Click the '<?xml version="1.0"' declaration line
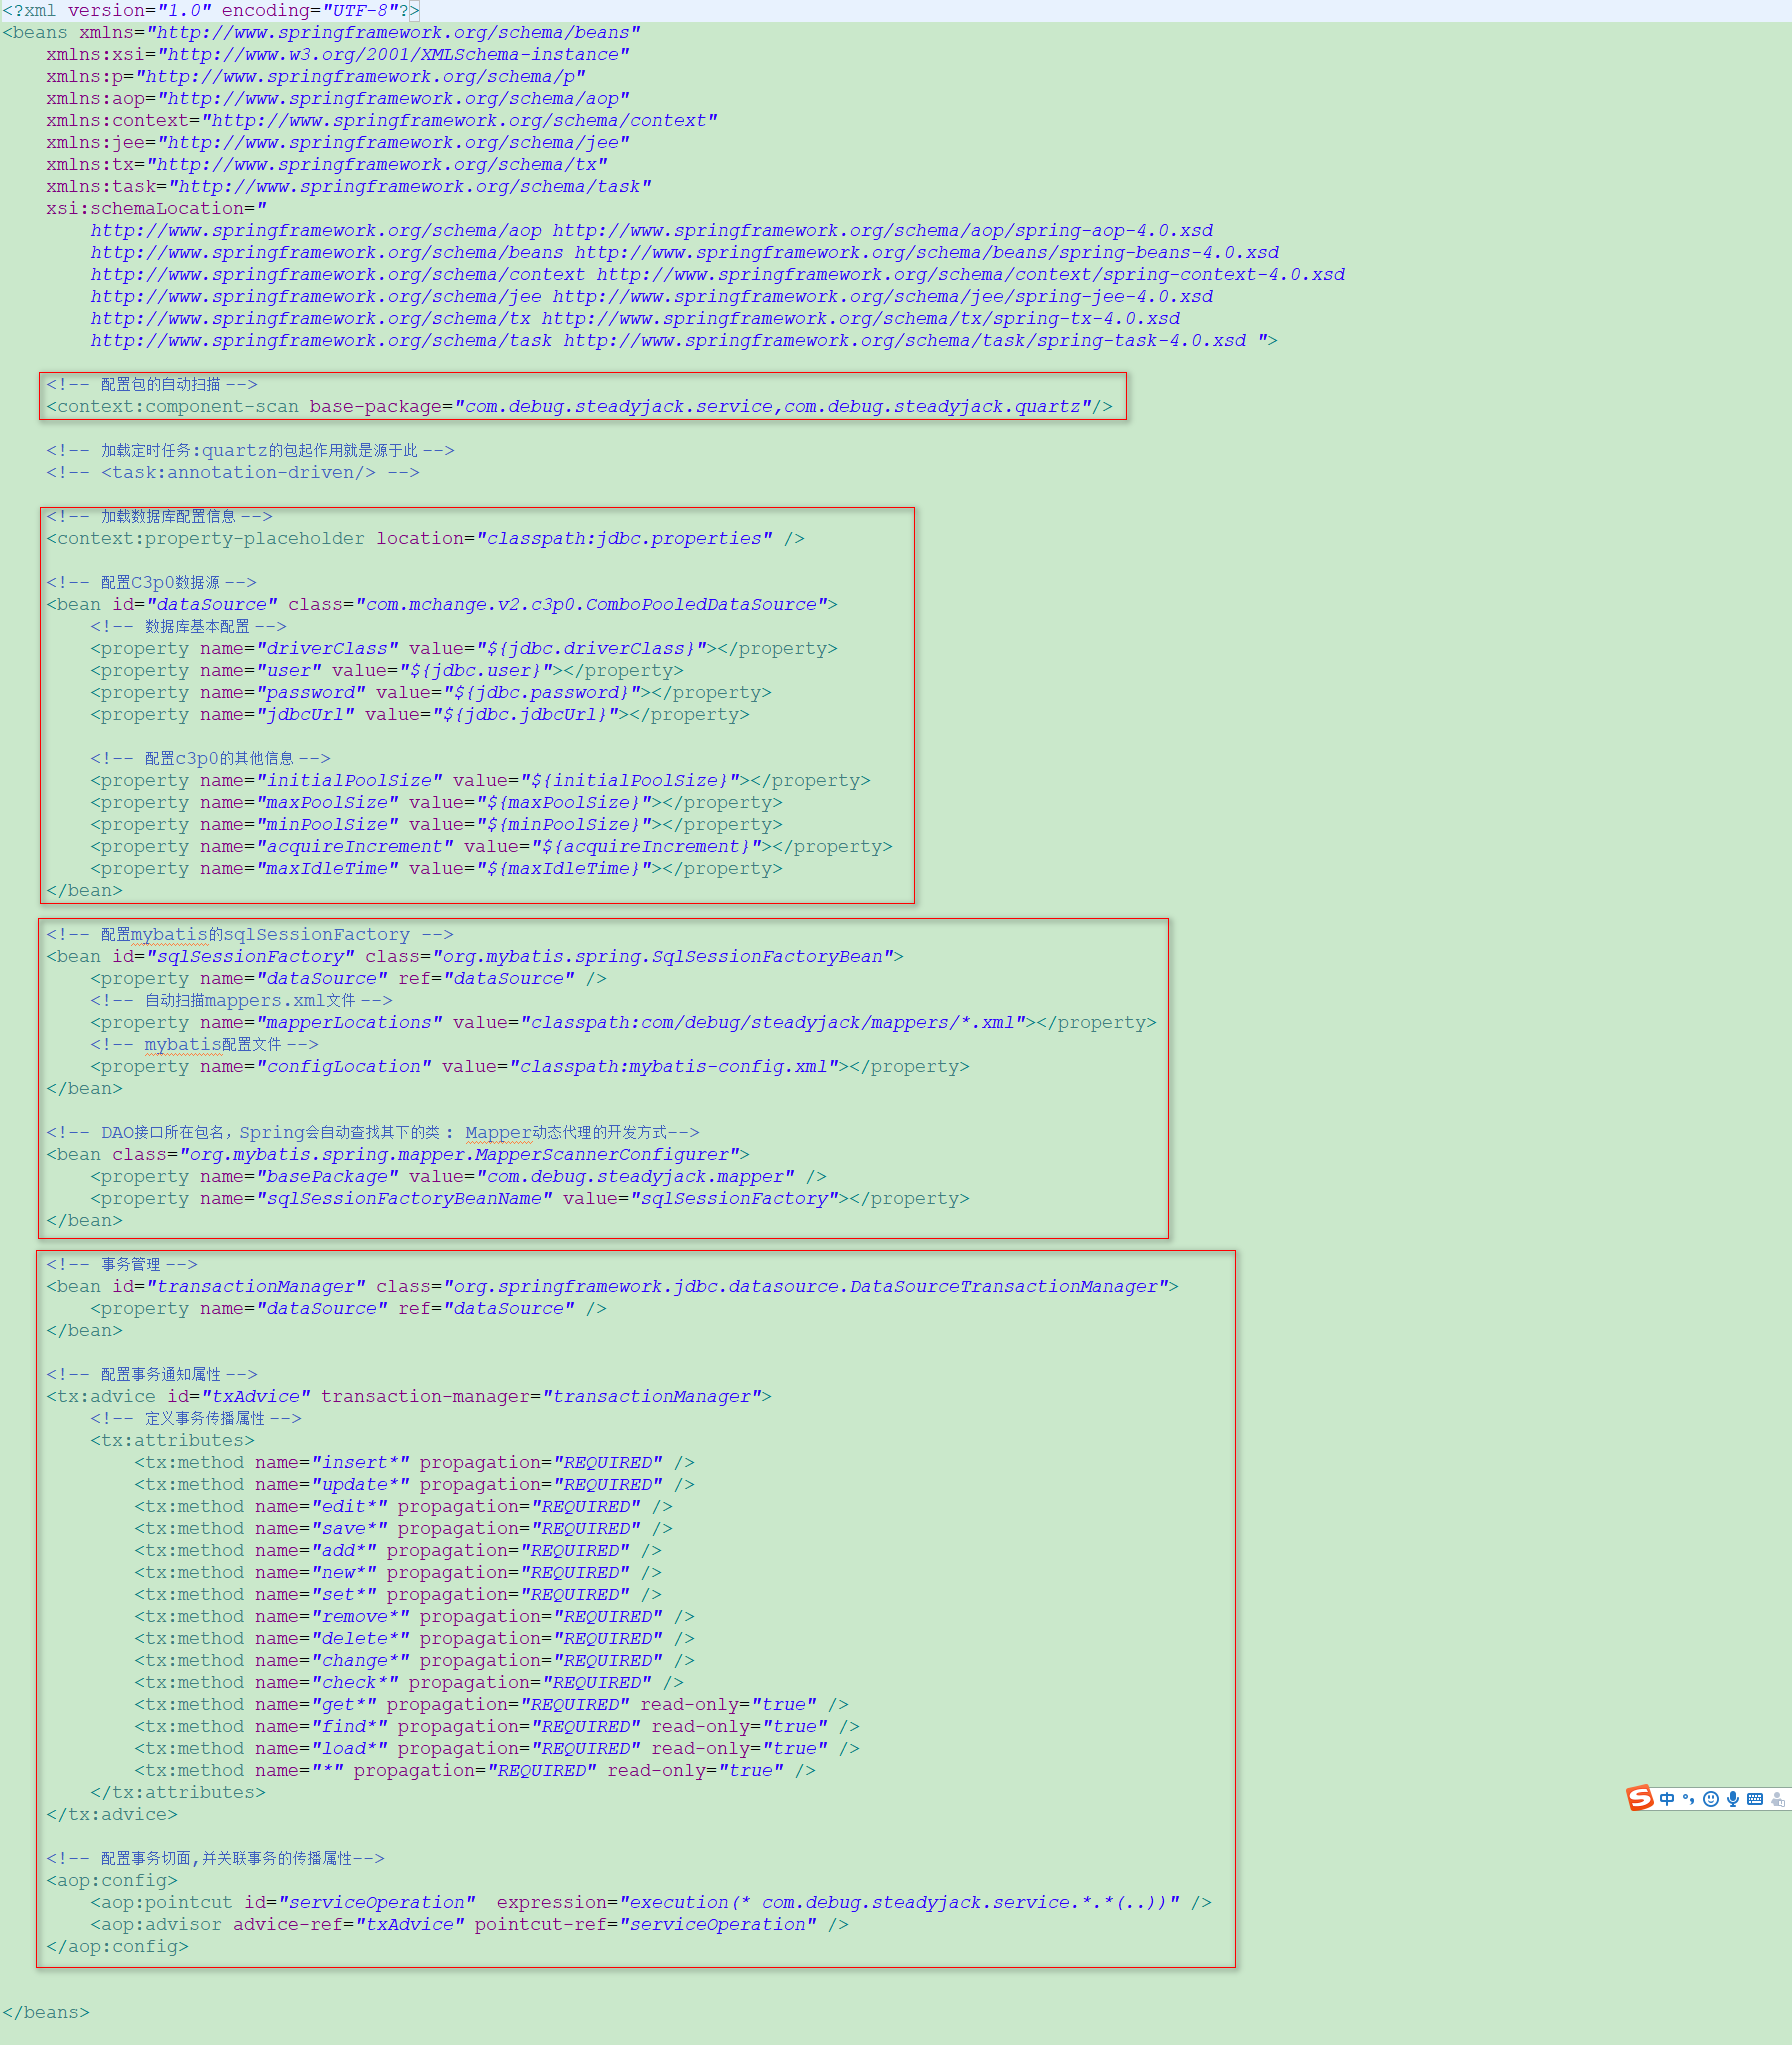 click(x=212, y=11)
